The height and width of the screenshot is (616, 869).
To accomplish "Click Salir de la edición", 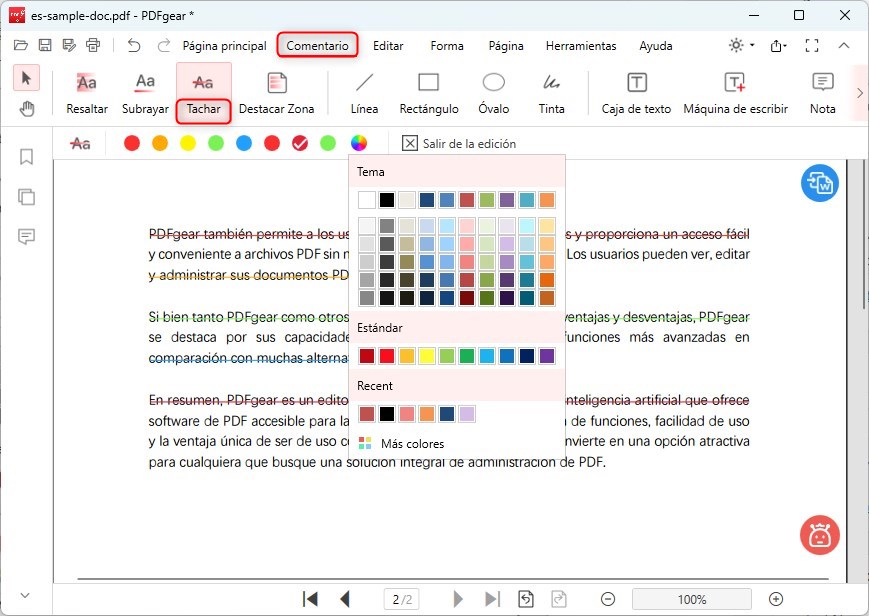I will [x=459, y=144].
